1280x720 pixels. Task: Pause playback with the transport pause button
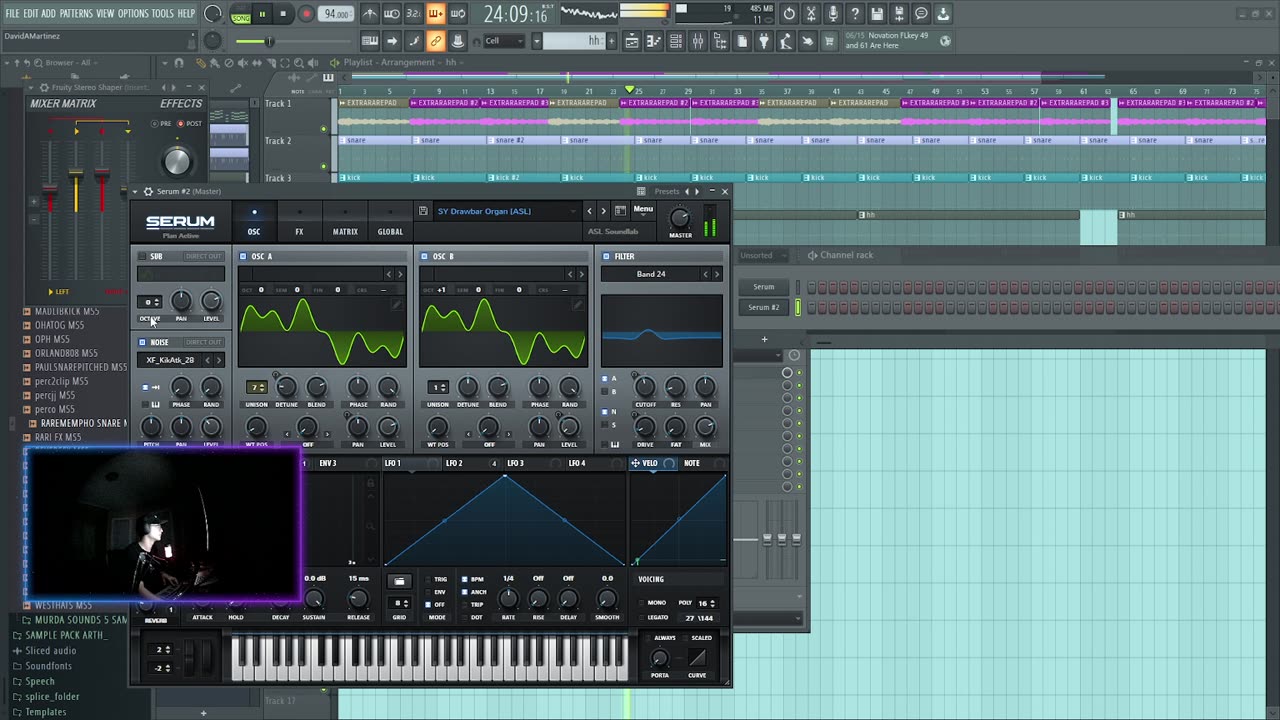pyautogui.click(x=262, y=14)
